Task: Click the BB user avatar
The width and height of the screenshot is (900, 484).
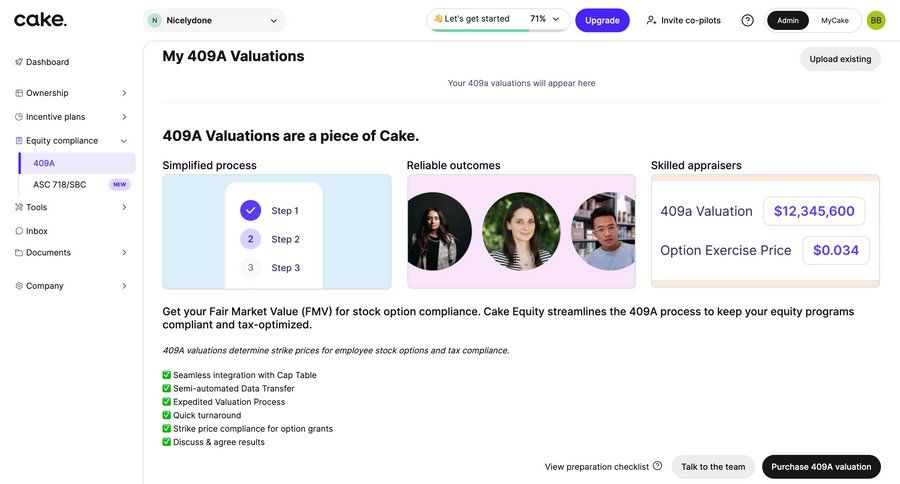Action: [876, 20]
